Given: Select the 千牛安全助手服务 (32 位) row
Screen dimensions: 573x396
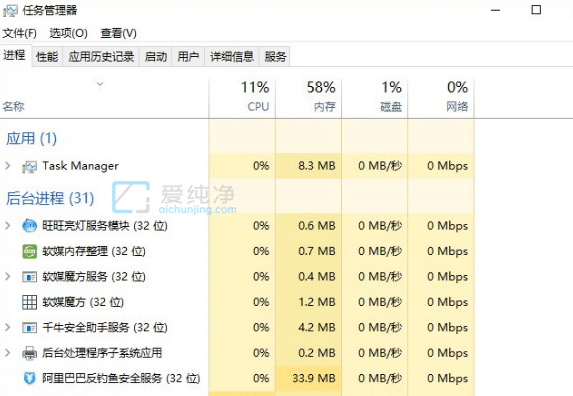Looking at the screenshot, I should pos(237,327).
